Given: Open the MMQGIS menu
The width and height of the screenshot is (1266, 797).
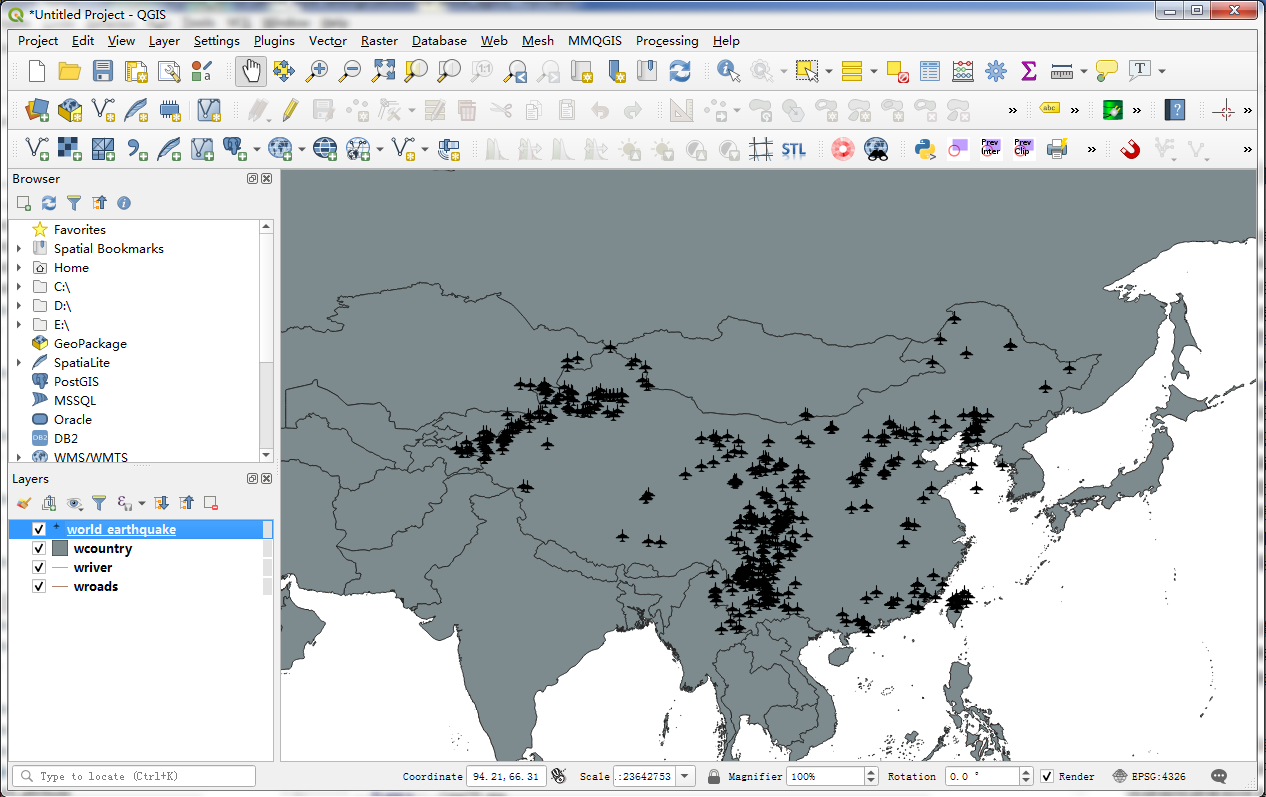Looking at the screenshot, I should click(x=595, y=41).
